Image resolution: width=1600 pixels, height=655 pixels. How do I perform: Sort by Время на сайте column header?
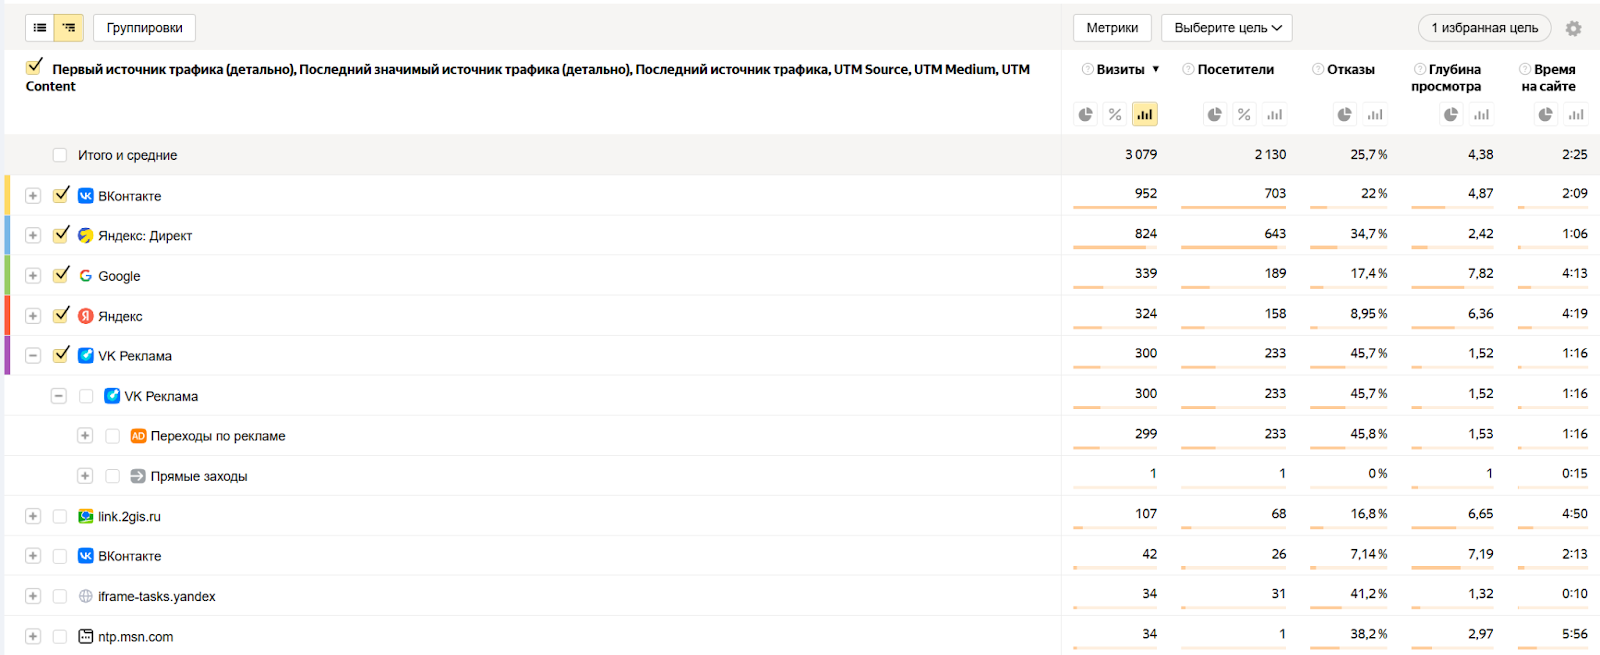click(1549, 77)
